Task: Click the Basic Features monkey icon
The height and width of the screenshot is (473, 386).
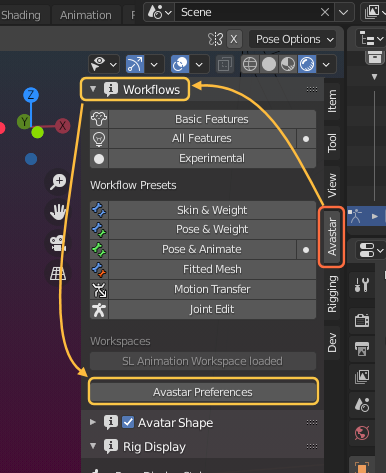Action: tap(99, 119)
